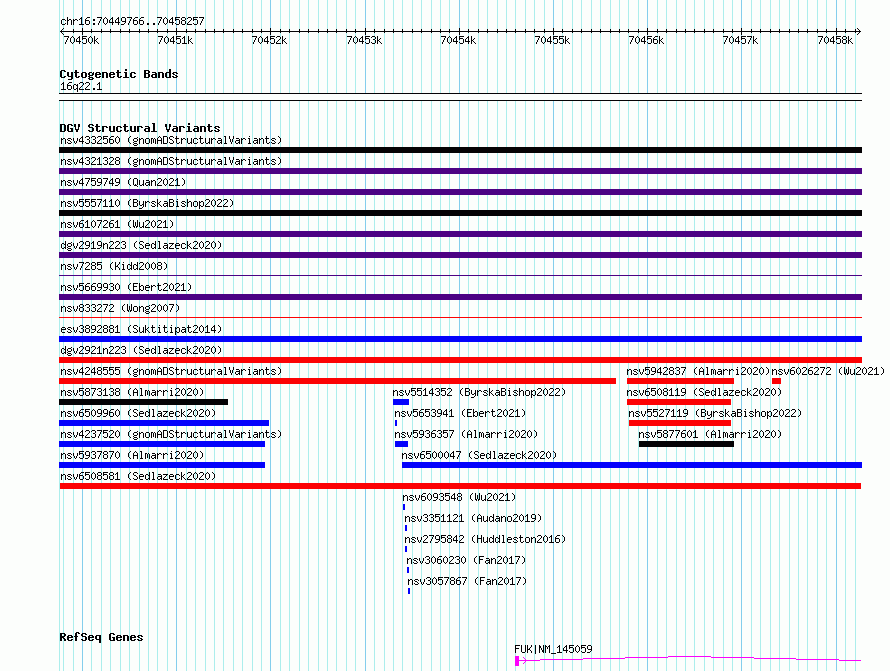Select the 16q22.1 cytogenetic band label
The height and width of the screenshot is (671, 890).
click(x=81, y=86)
